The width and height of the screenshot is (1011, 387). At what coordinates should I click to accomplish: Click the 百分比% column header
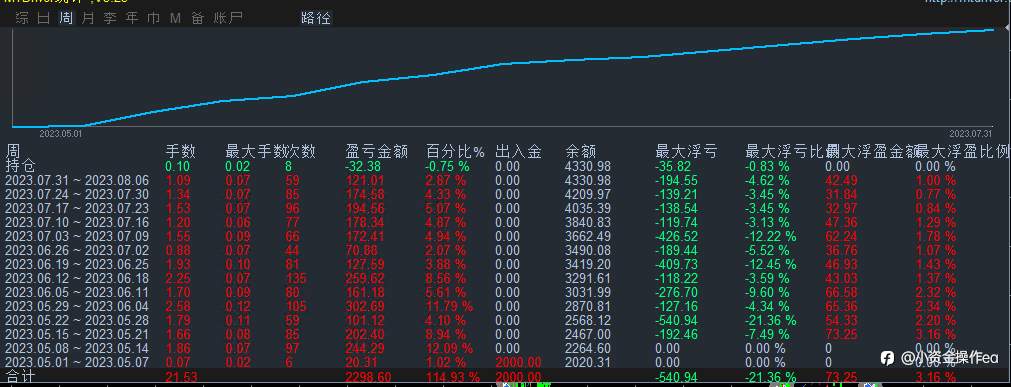(455, 152)
